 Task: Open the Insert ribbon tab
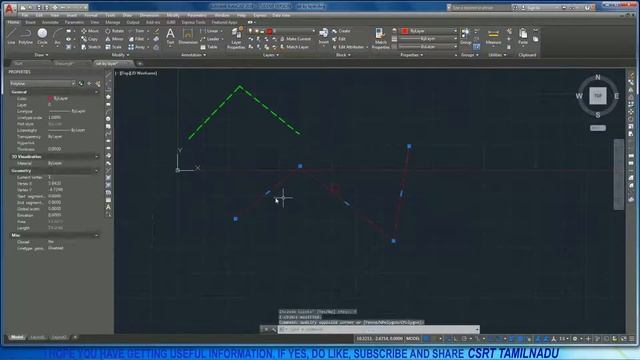31,22
